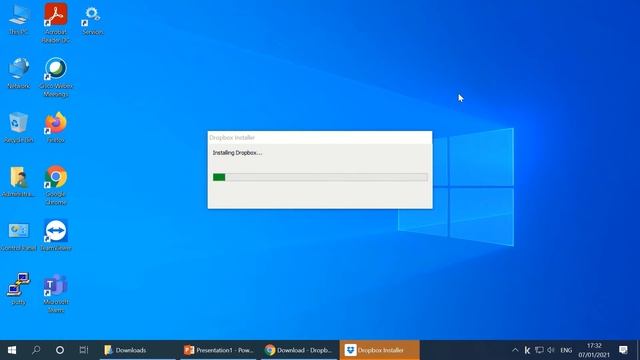
Task: Launch Google Chrome desktop shortcut
Action: click(x=56, y=186)
